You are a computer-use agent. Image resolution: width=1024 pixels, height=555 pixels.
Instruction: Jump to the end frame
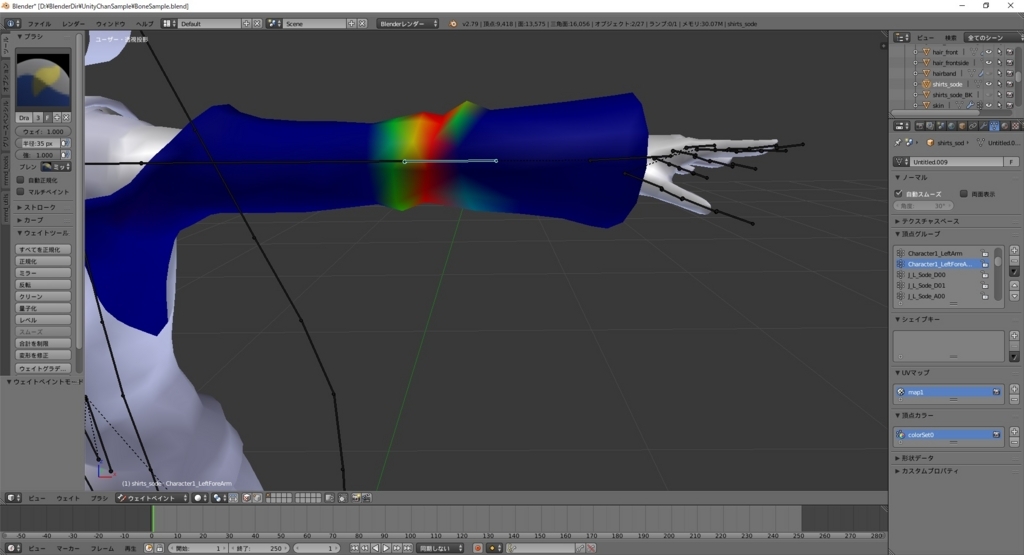(x=408, y=548)
